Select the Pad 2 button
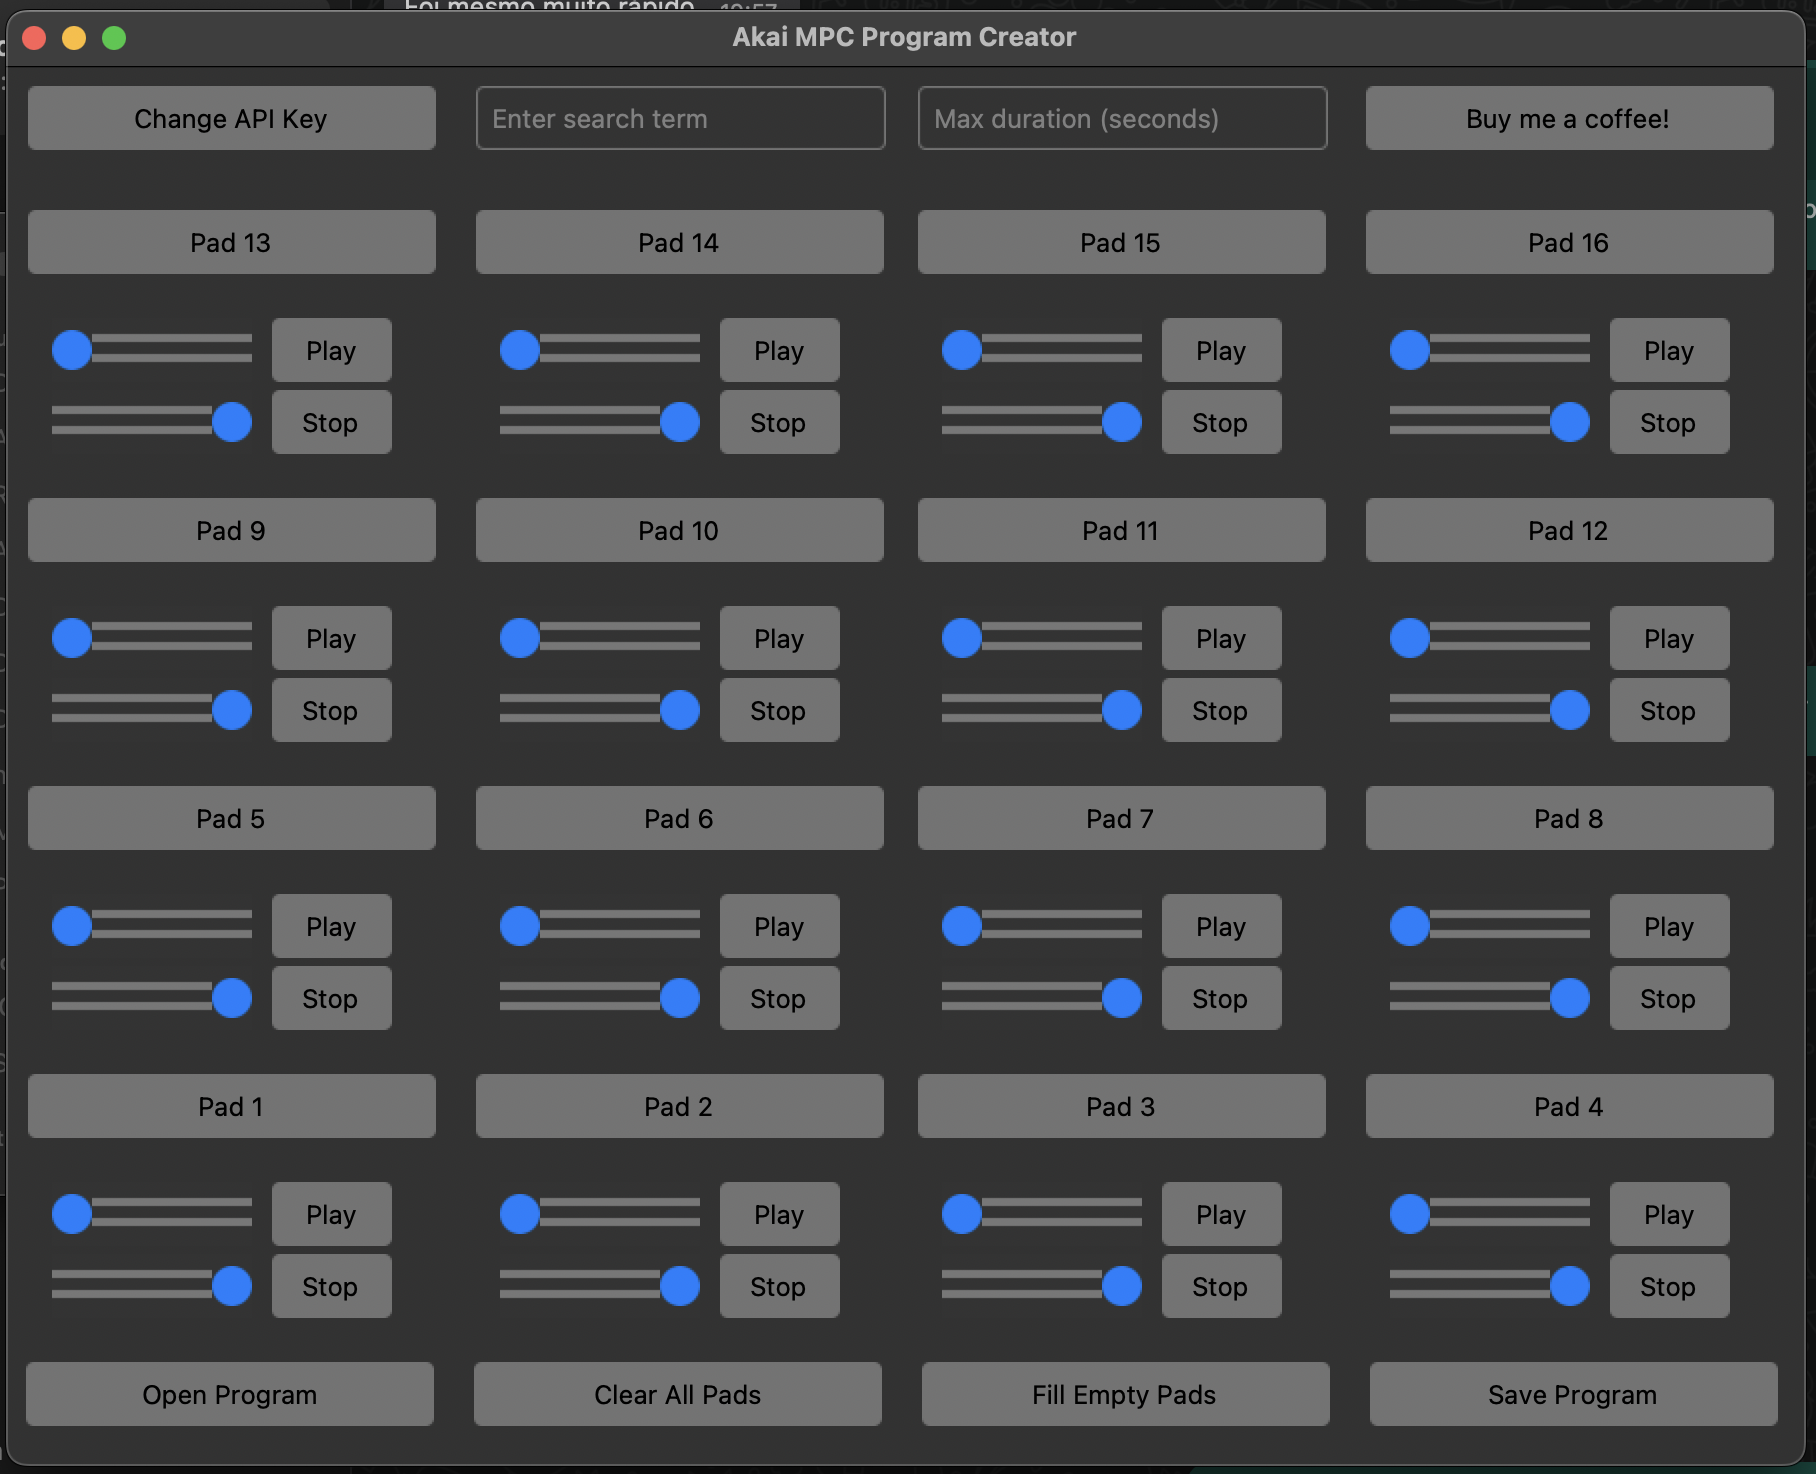Screen dimensions: 1816x1474 (x=679, y=1106)
